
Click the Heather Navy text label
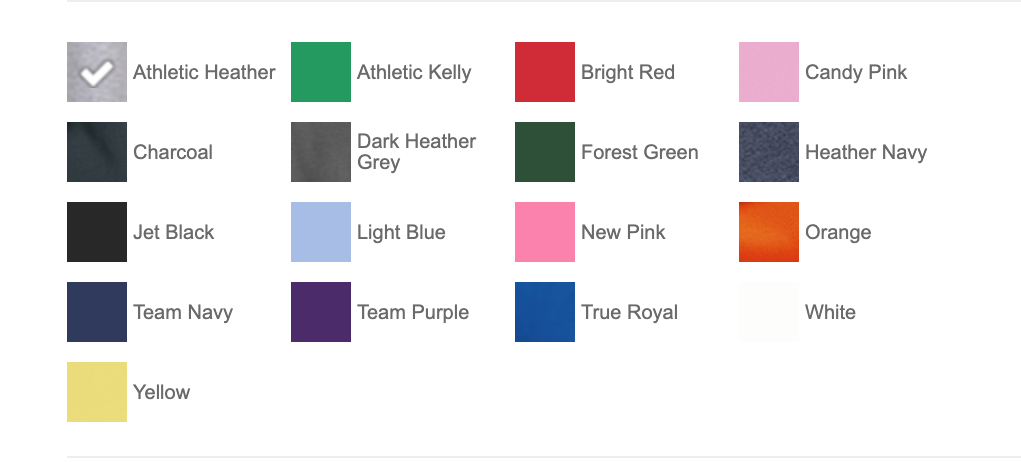pyautogui.click(x=866, y=153)
